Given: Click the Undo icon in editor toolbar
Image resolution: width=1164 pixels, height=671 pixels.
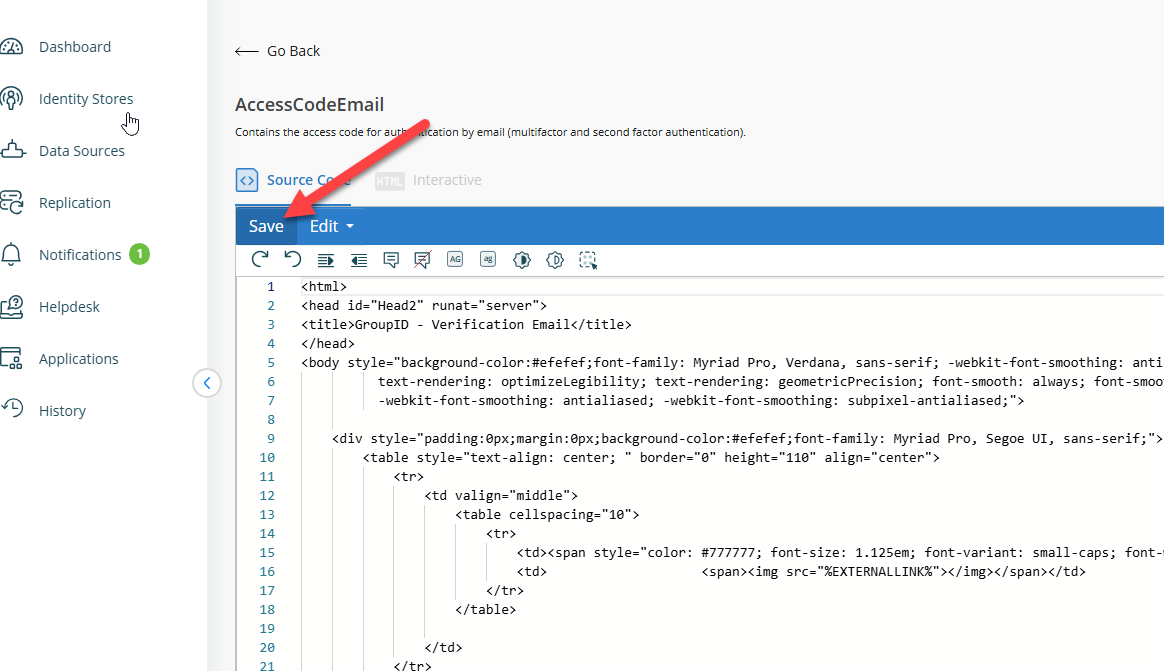Looking at the screenshot, I should pyautogui.click(x=291, y=259).
